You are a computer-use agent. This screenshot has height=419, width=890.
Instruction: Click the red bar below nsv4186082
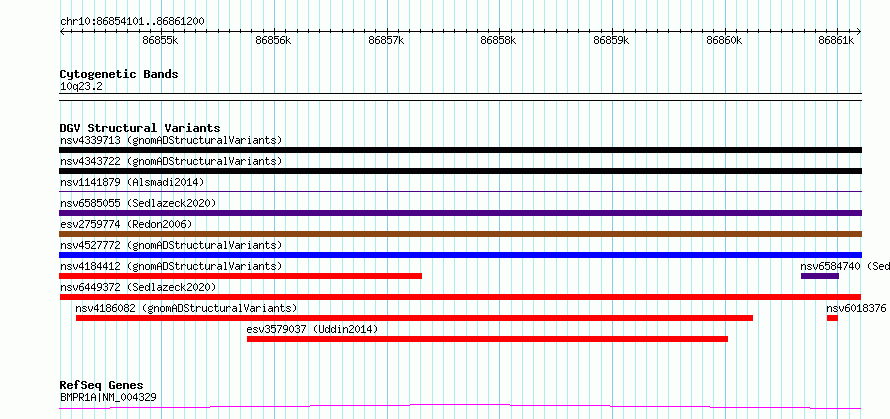[x=414, y=318]
